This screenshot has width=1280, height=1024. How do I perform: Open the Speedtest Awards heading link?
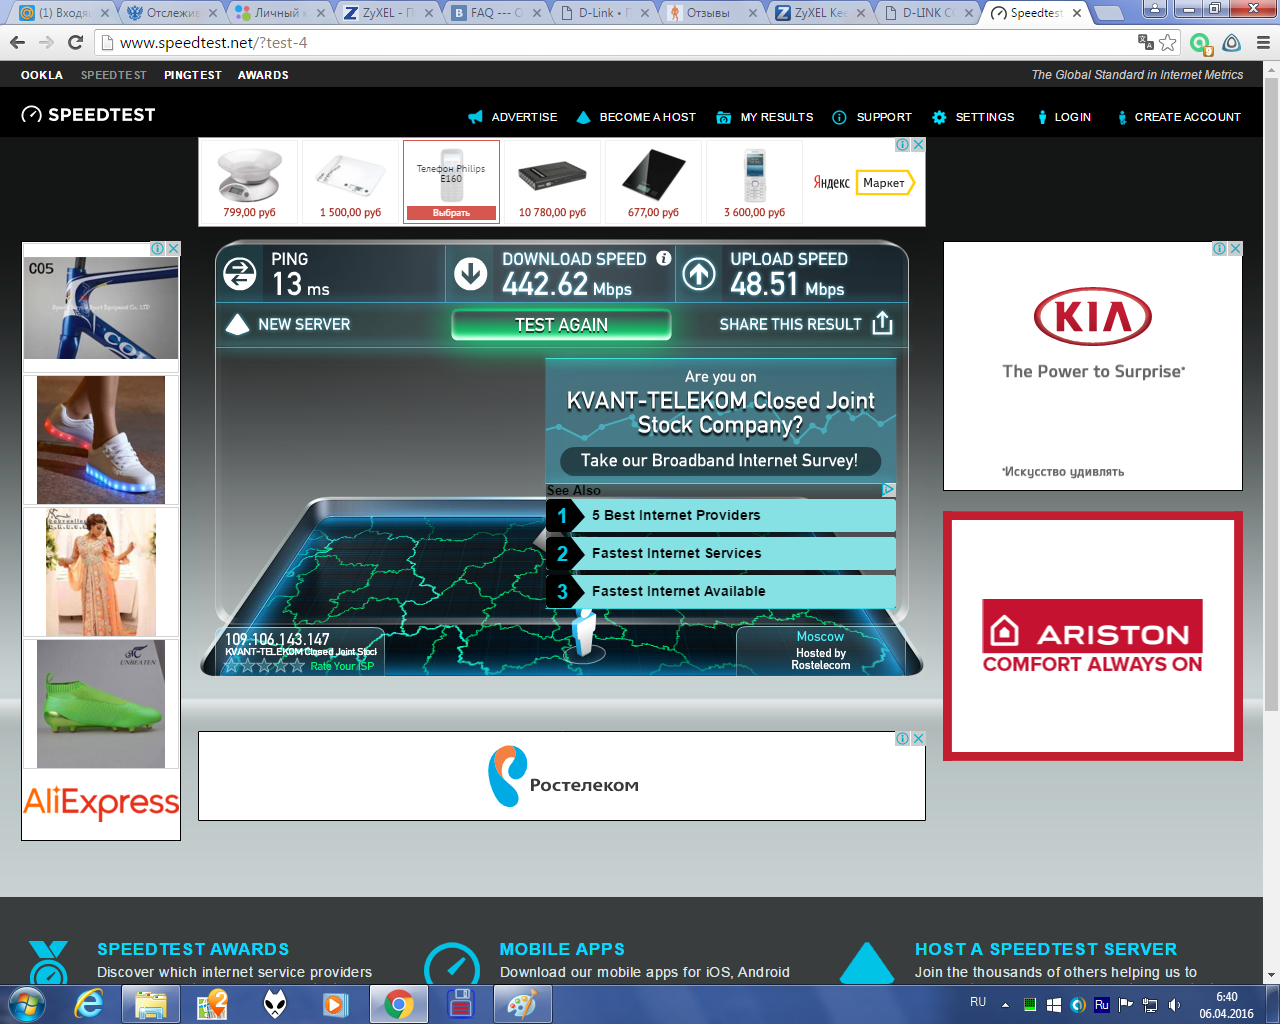click(193, 949)
